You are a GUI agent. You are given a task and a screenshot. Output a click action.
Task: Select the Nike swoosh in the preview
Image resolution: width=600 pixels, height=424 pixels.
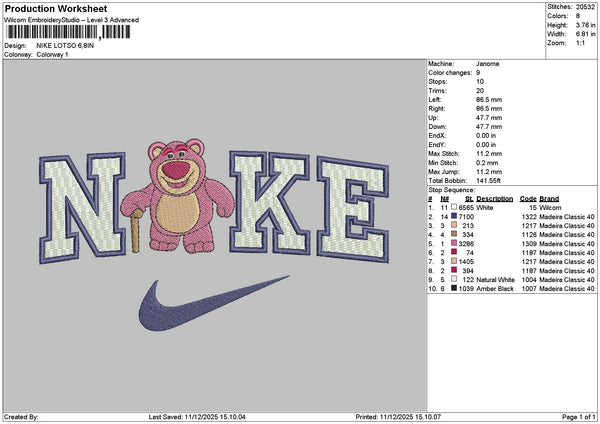(x=214, y=302)
